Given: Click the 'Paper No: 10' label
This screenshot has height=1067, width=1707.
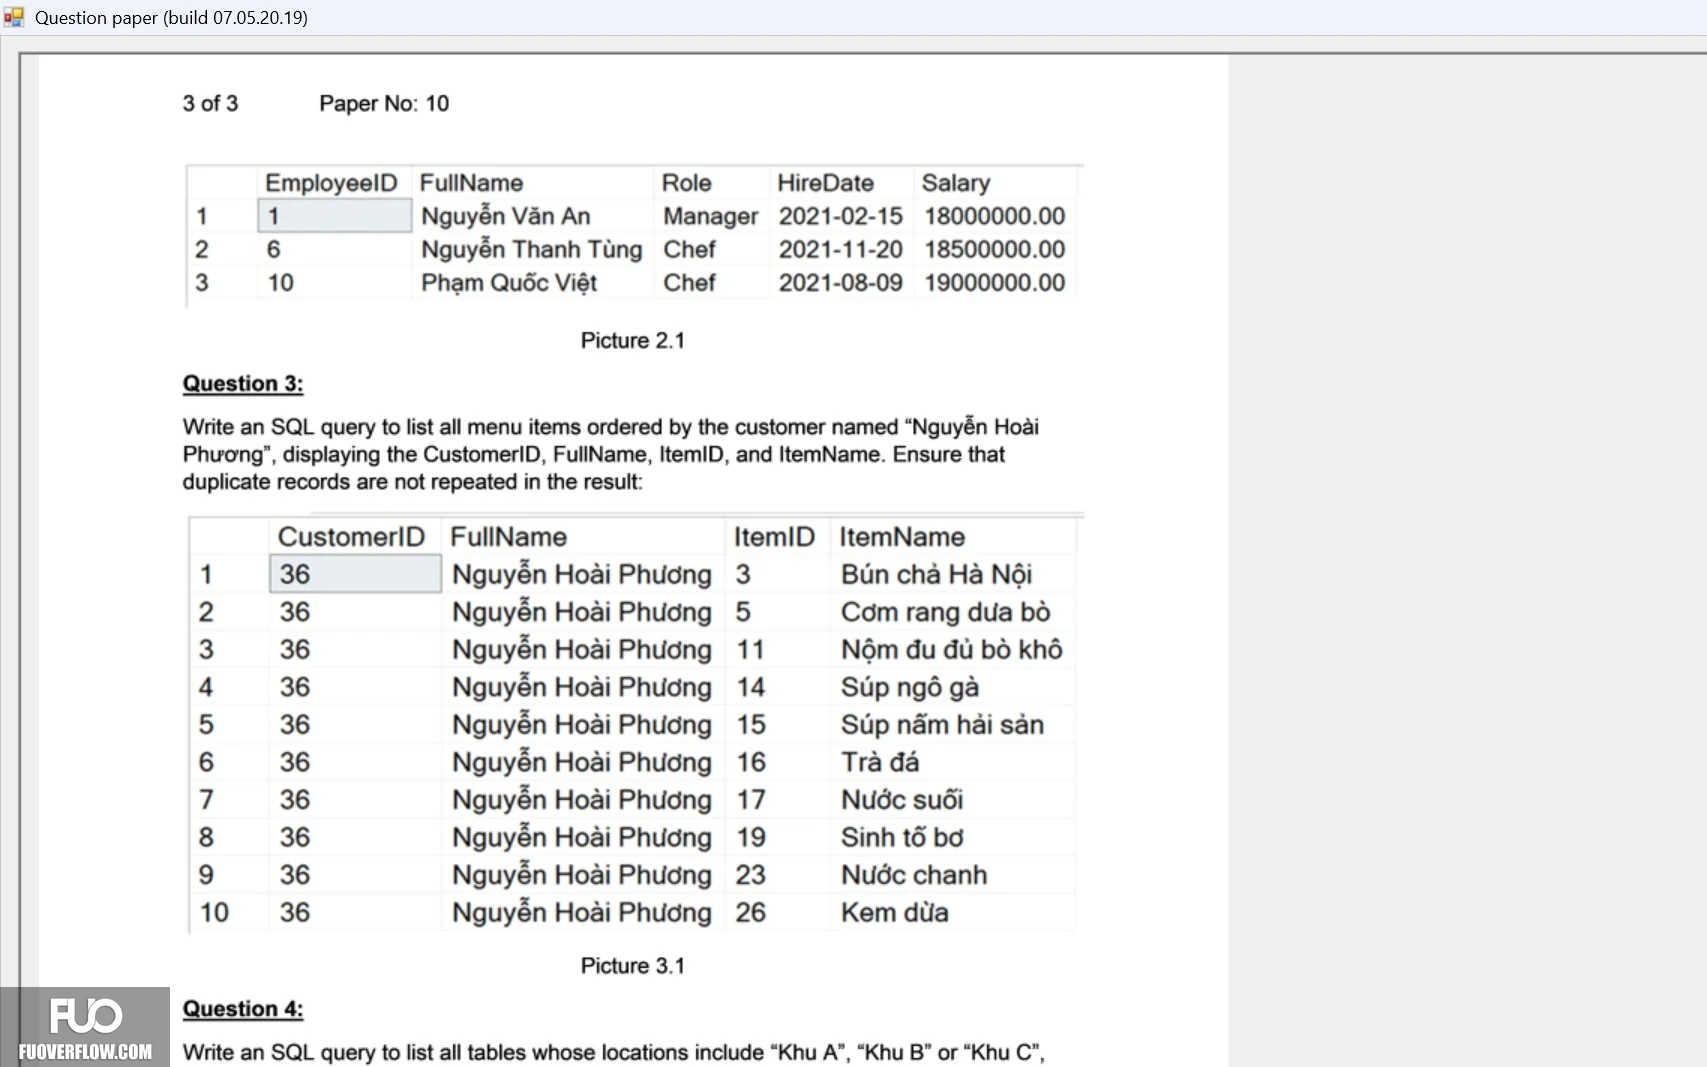Looking at the screenshot, I should click(x=384, y=103).
